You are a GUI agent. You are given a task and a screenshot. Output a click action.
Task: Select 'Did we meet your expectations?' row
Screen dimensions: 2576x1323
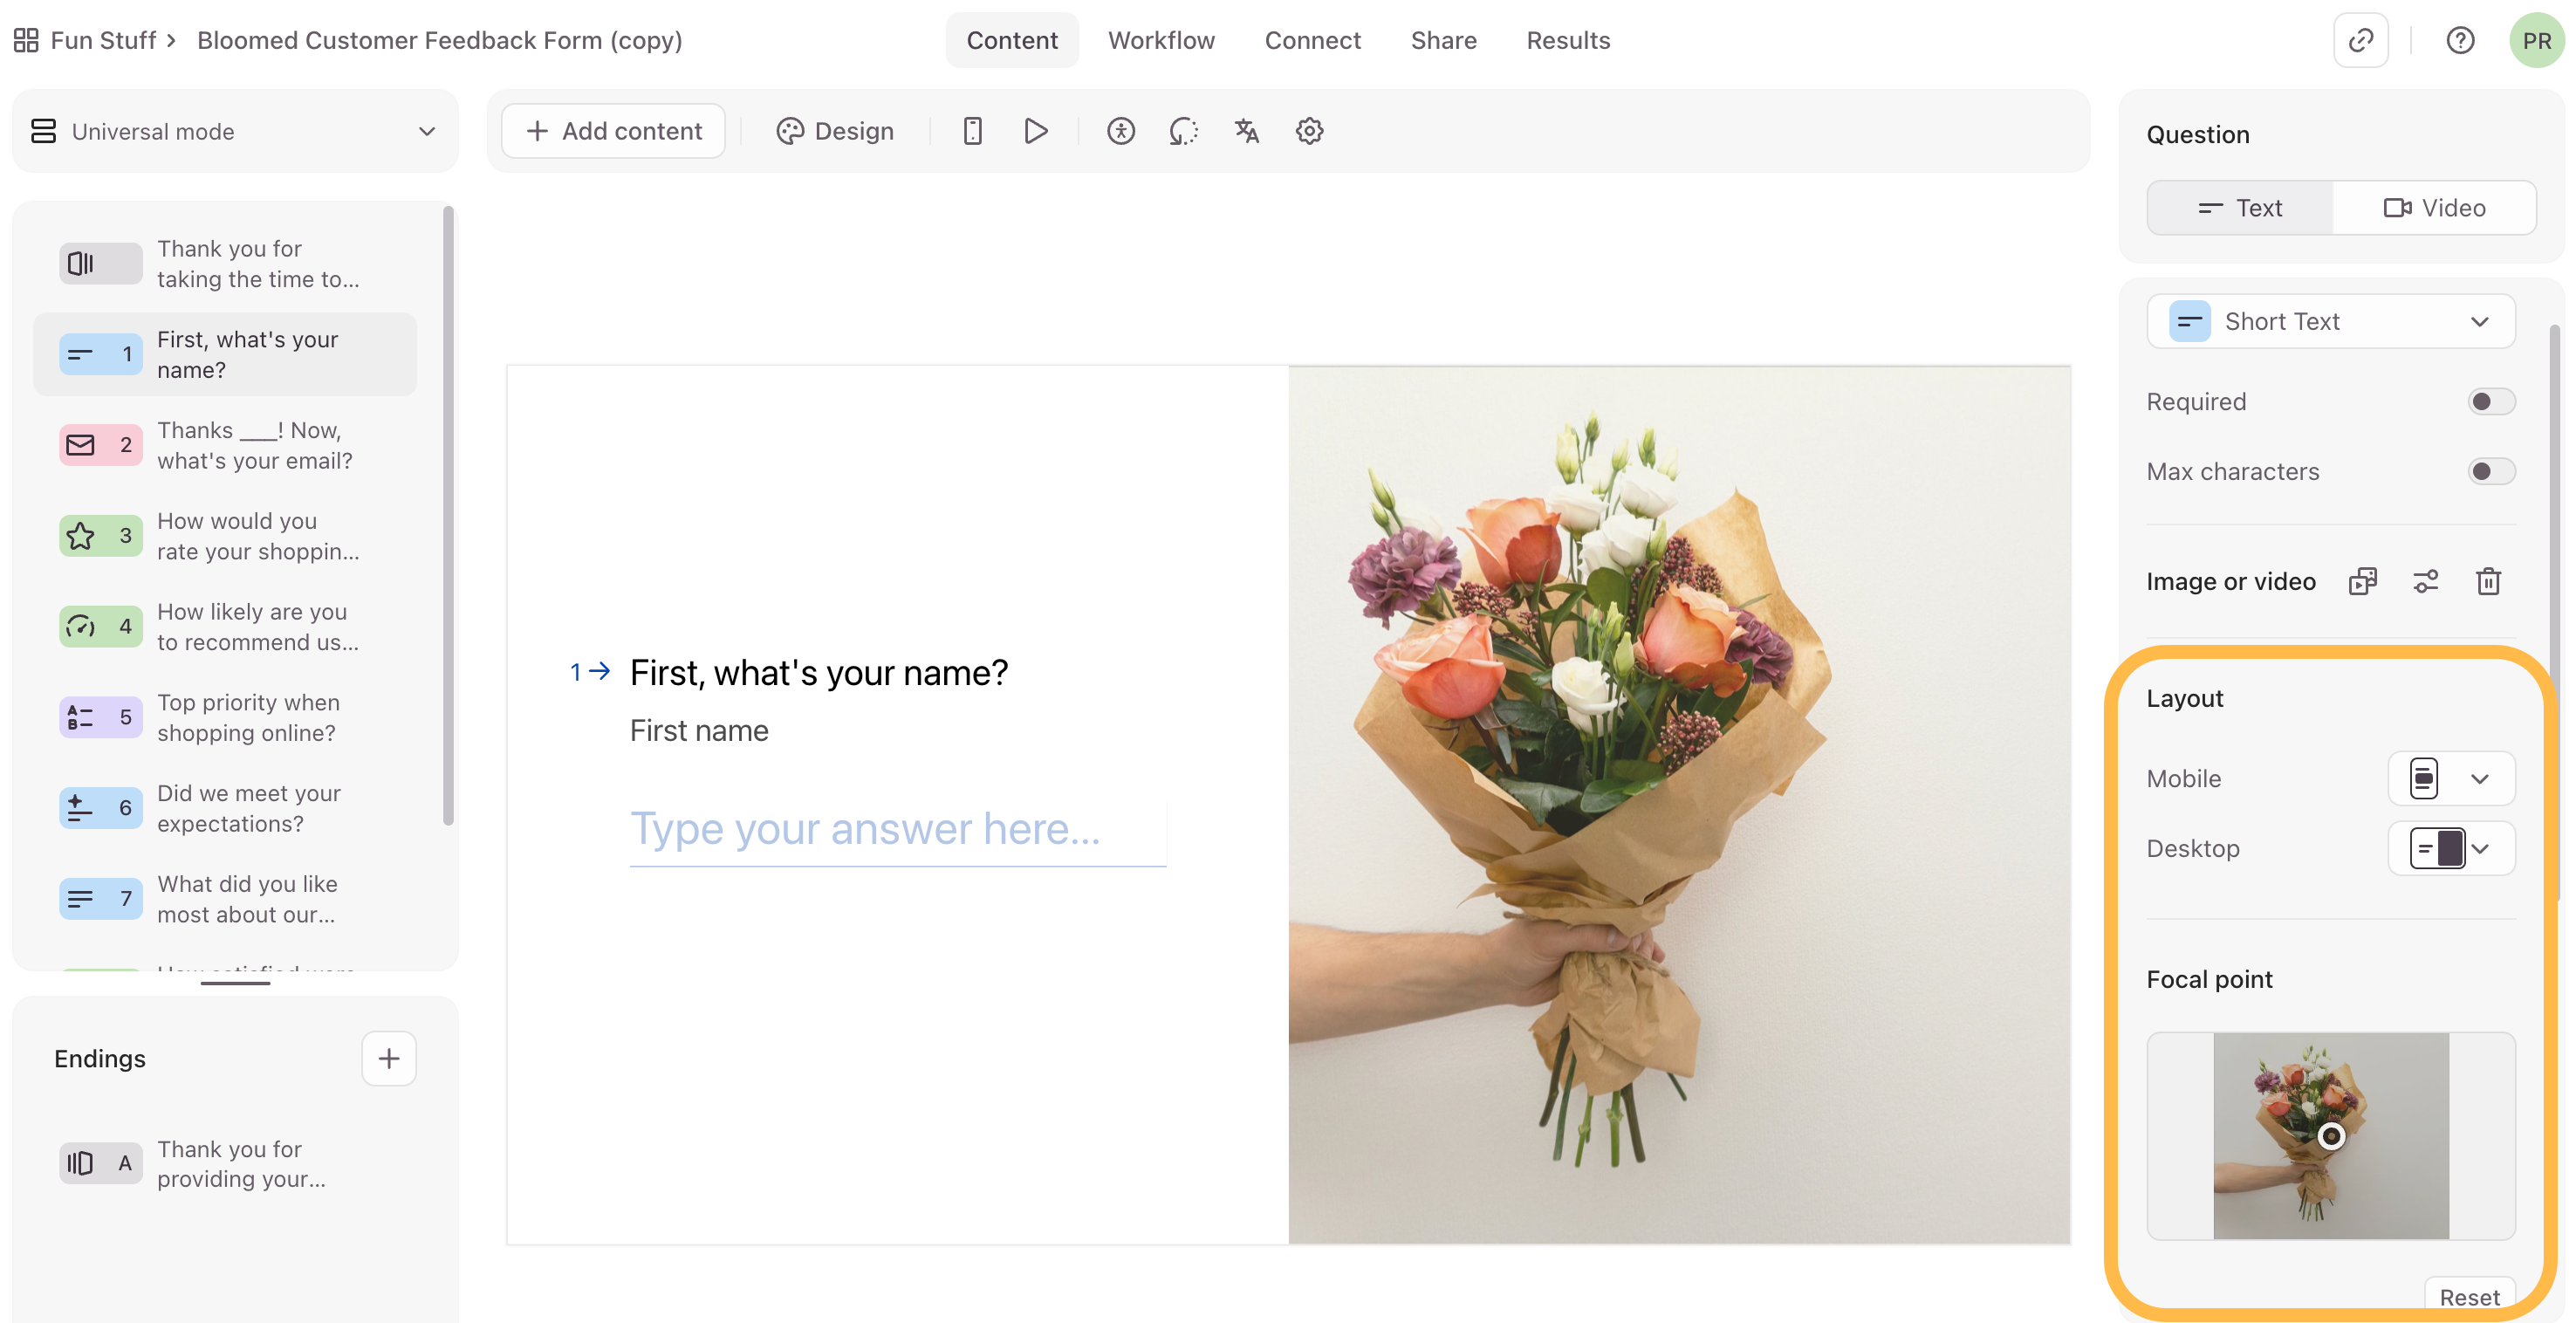[x=225, y=808]
